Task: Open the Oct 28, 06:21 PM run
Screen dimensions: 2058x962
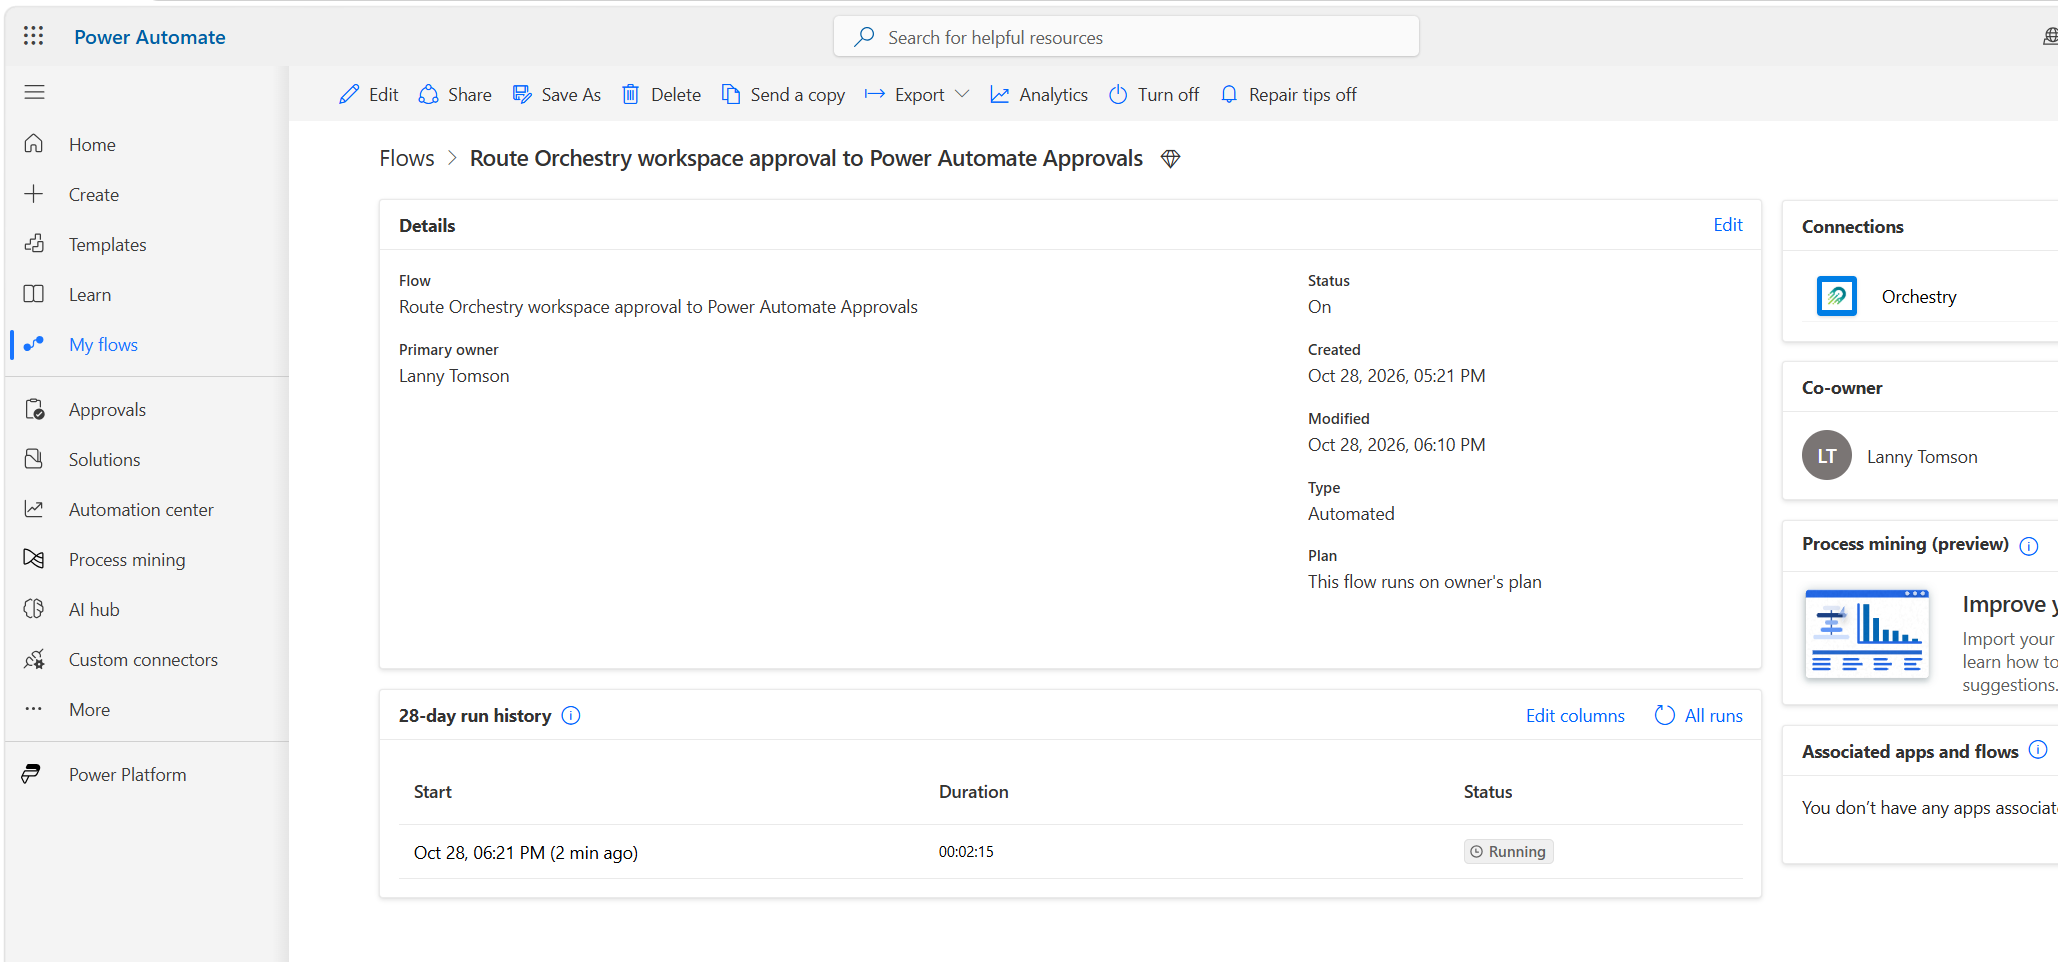Action: tap(526, 853)
